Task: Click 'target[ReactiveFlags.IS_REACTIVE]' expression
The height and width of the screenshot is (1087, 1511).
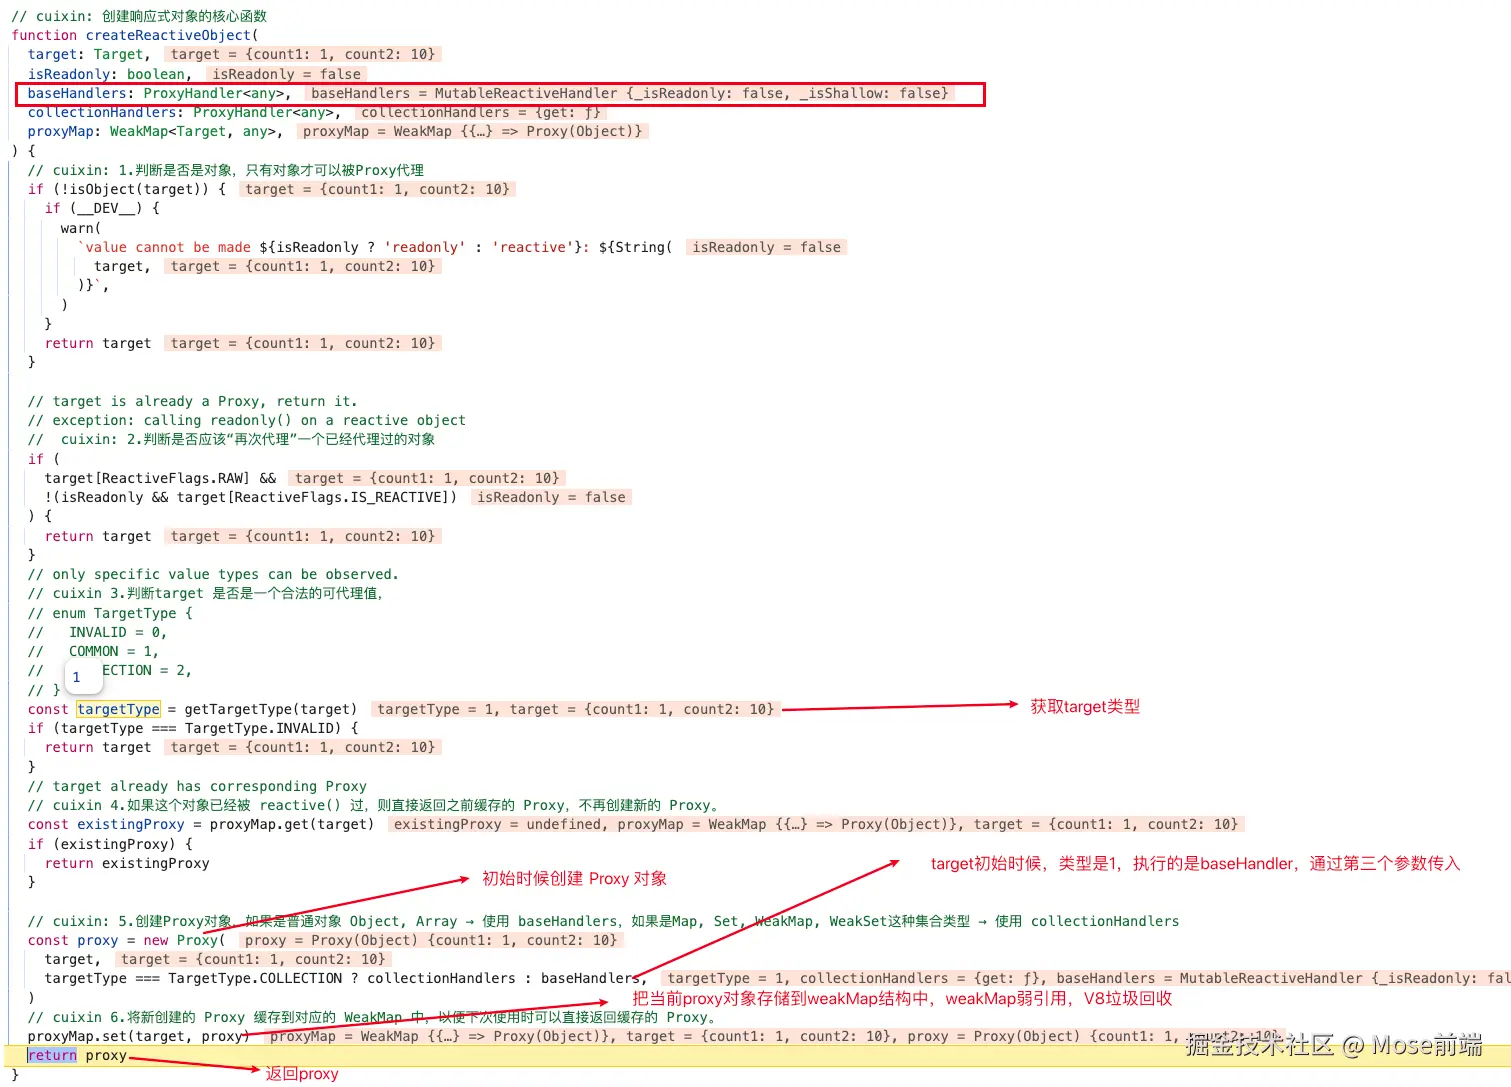Action: [313, 497]
